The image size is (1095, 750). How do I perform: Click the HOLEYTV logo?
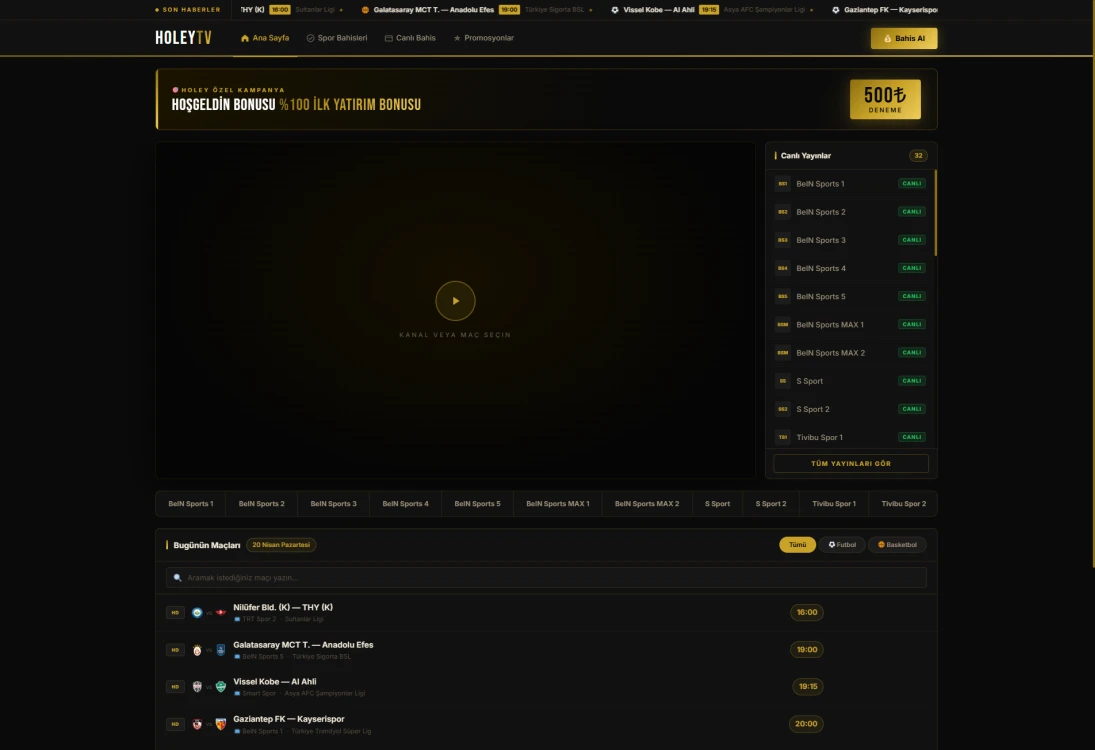click(183, 38)
